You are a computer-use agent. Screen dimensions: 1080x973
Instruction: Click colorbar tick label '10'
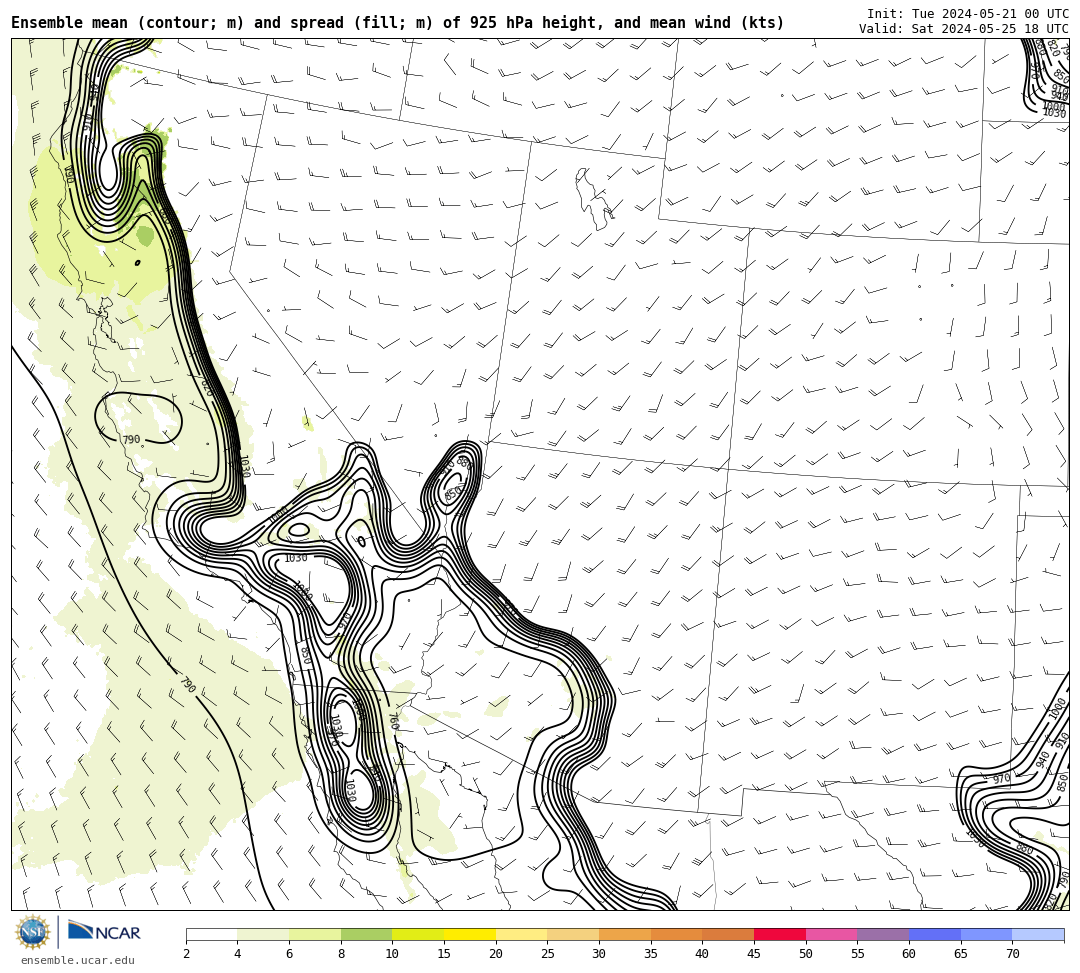(392, 954)
